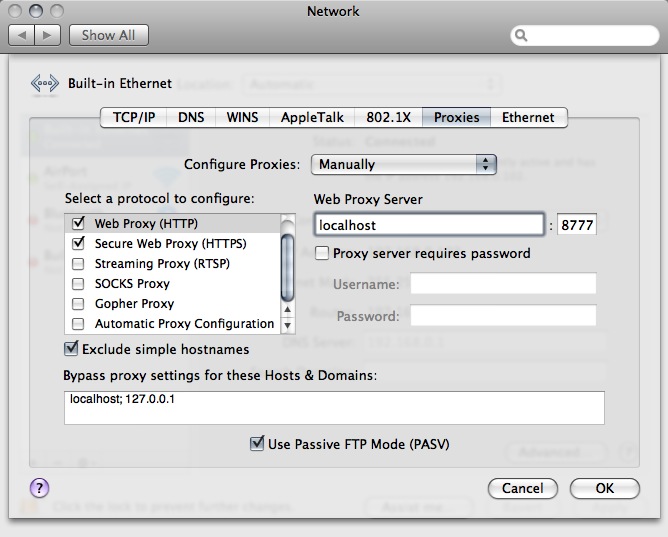The image size is (668, 537).
Task: Click the proxy port field 8777
Action: [577, 224]
